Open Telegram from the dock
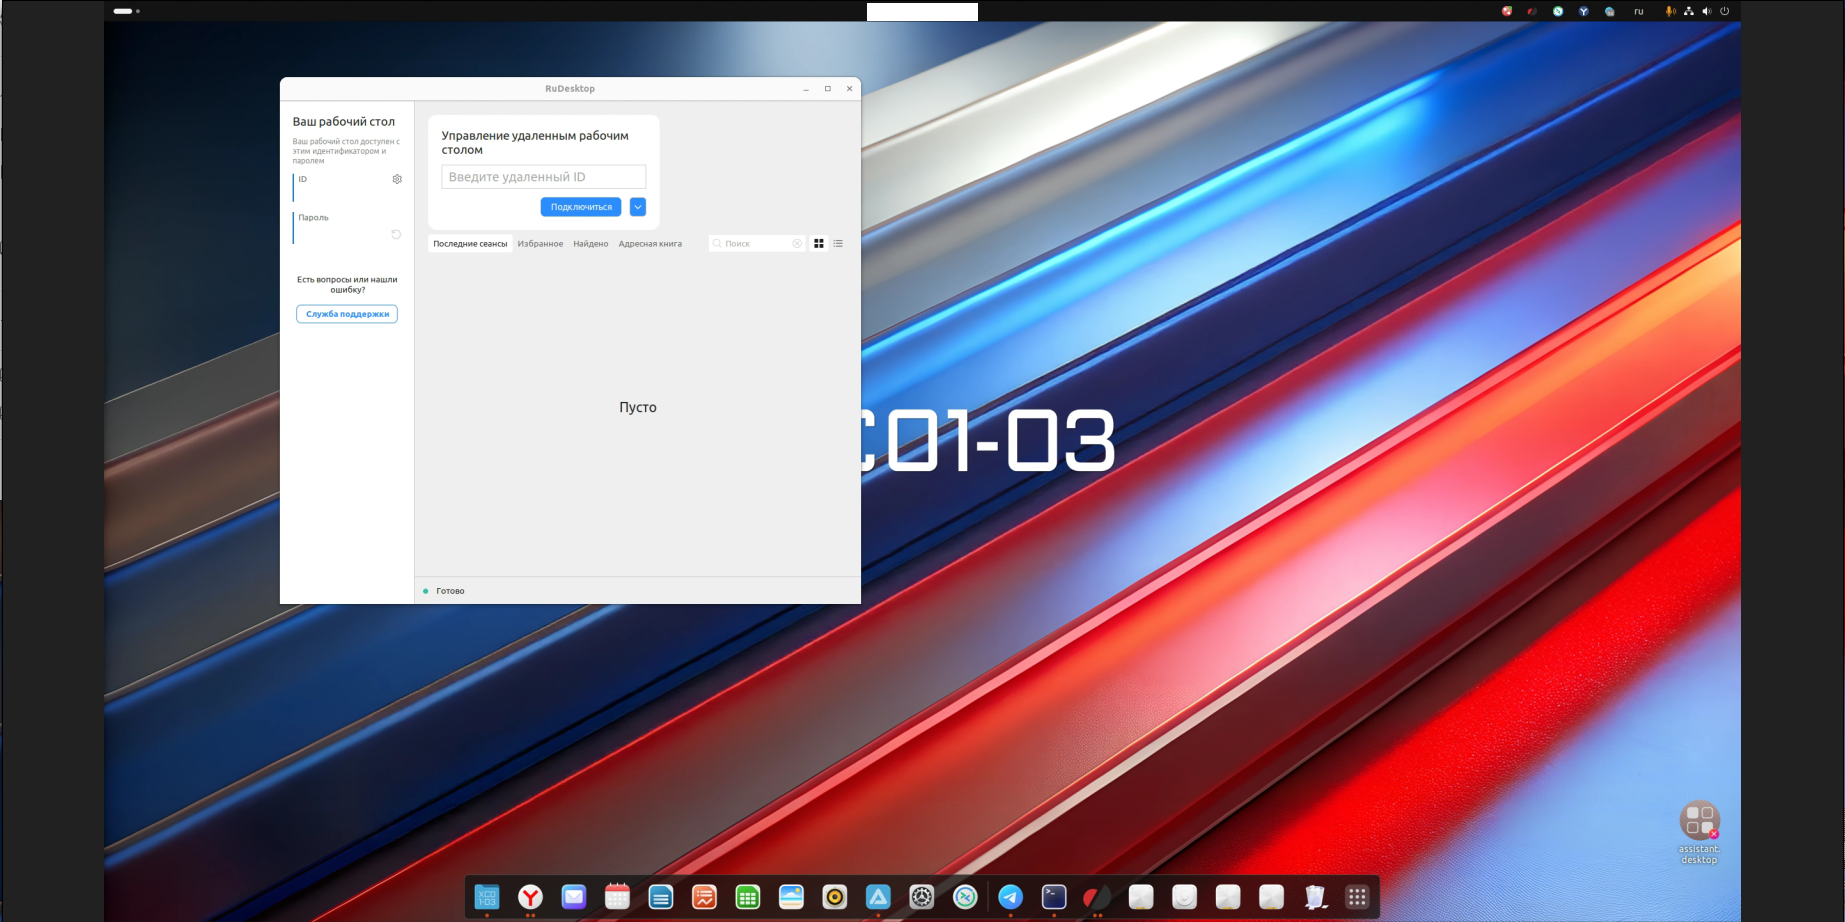 click(x=1010, y=897)
